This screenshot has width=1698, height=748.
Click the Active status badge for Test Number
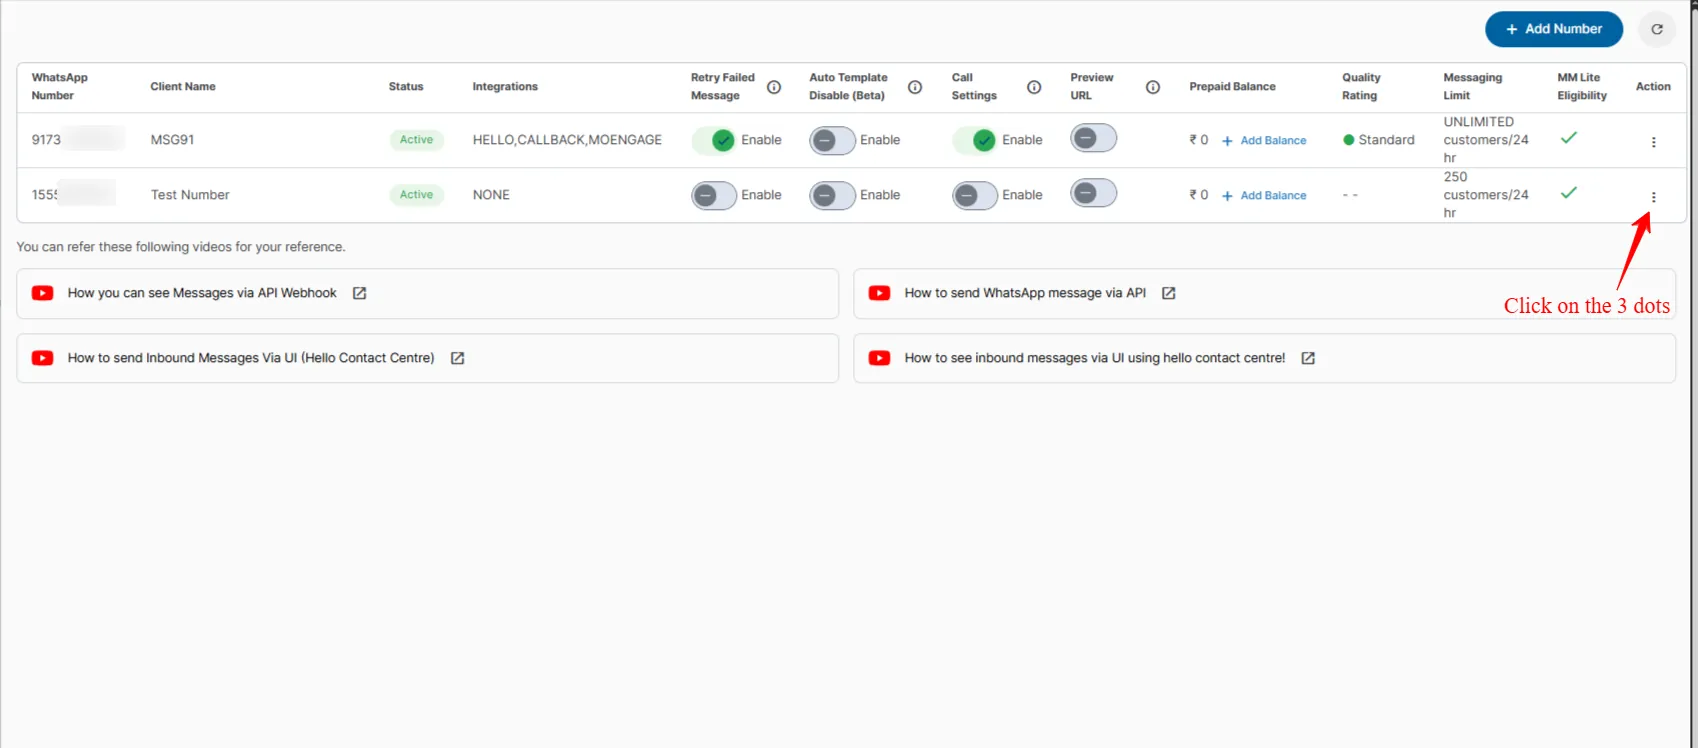pos(416,195)
